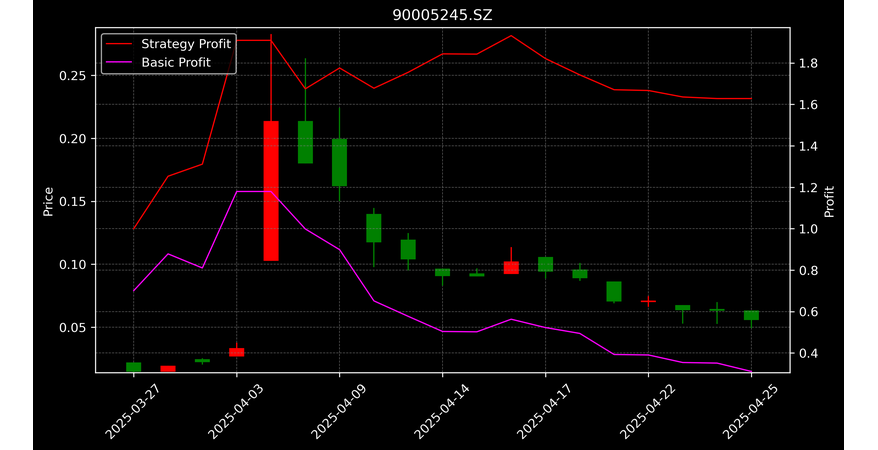The image size is (878, 450).
Task: Select the Strategy Profit legend label
Action: coord(186,44)
